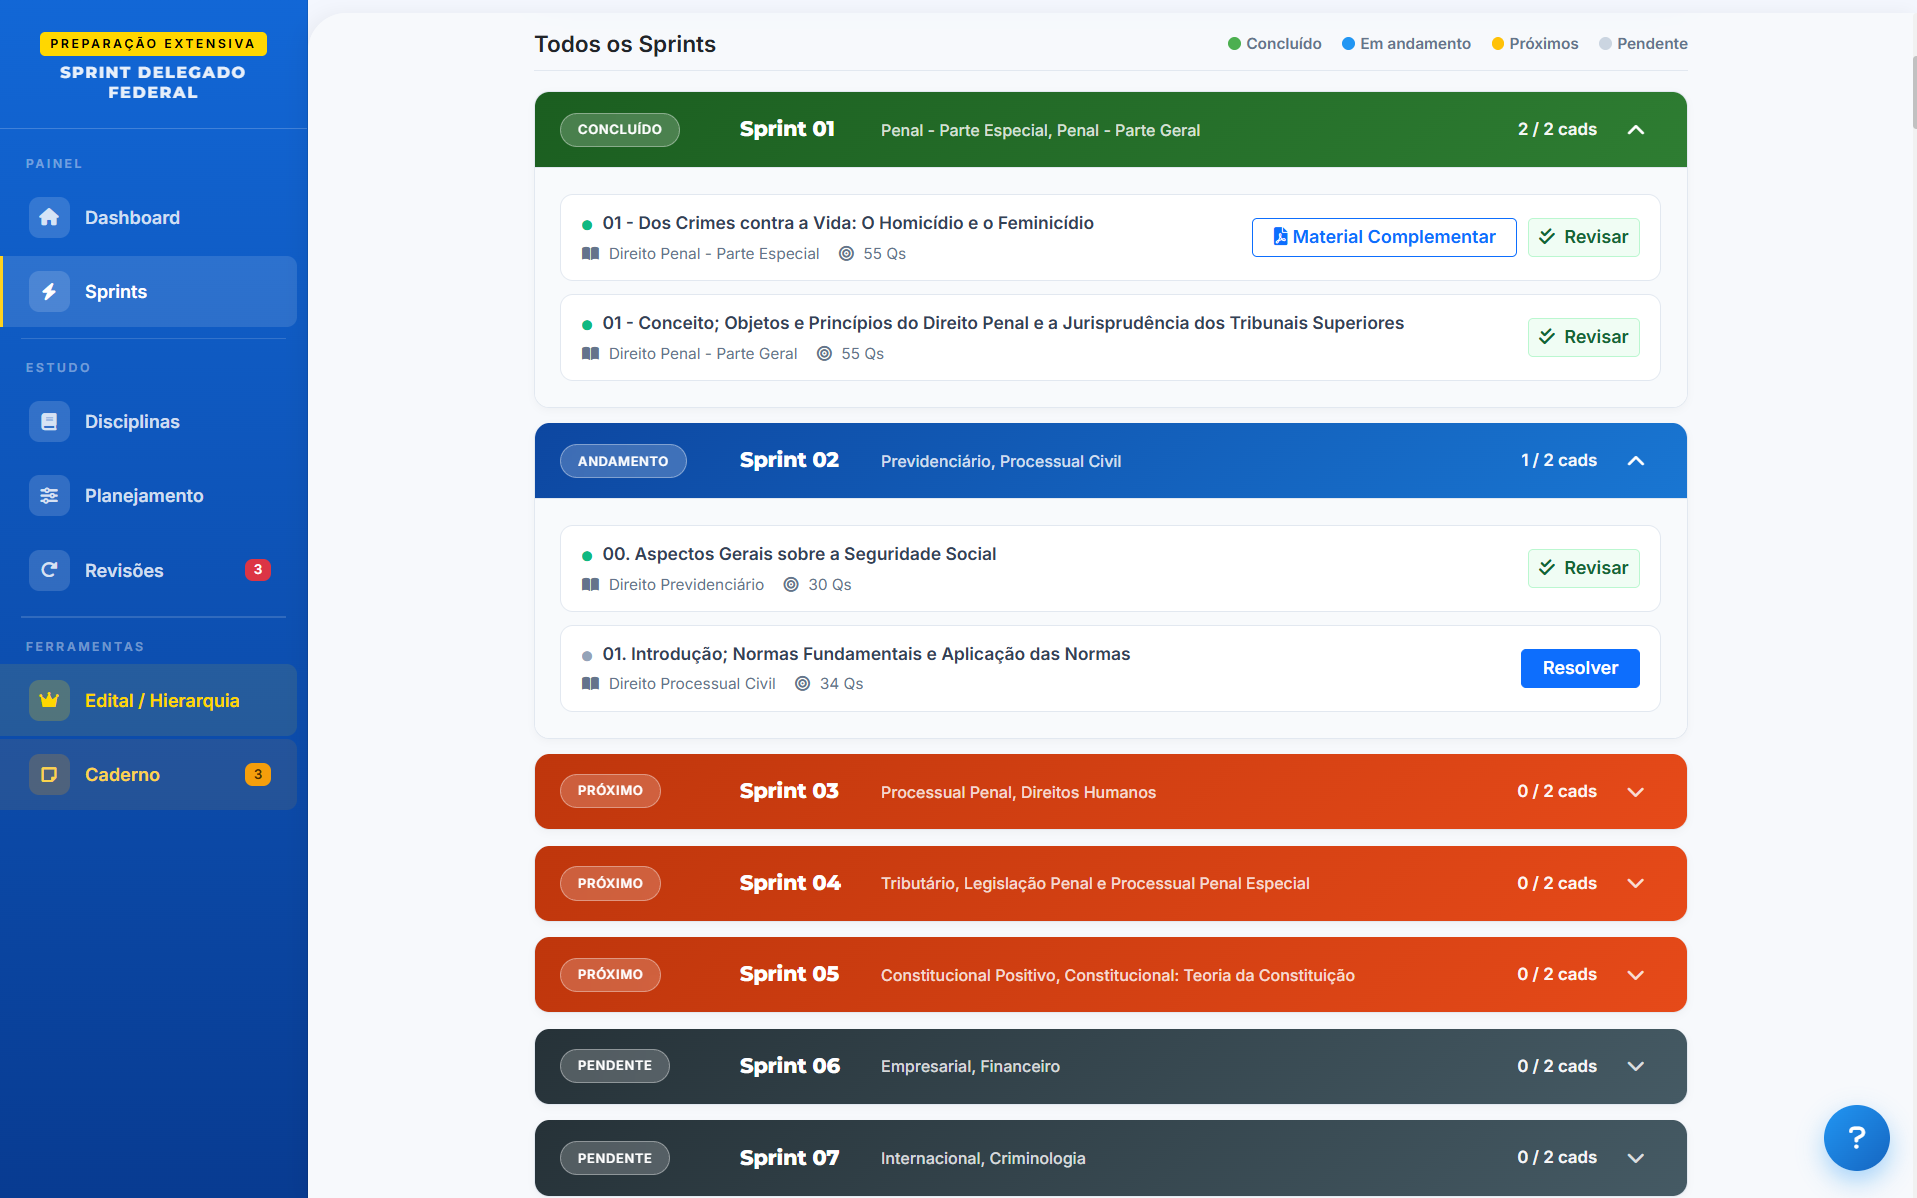Open the help question mark button
This screenshot has height=1198, width=1917.
point(1856,1137)
